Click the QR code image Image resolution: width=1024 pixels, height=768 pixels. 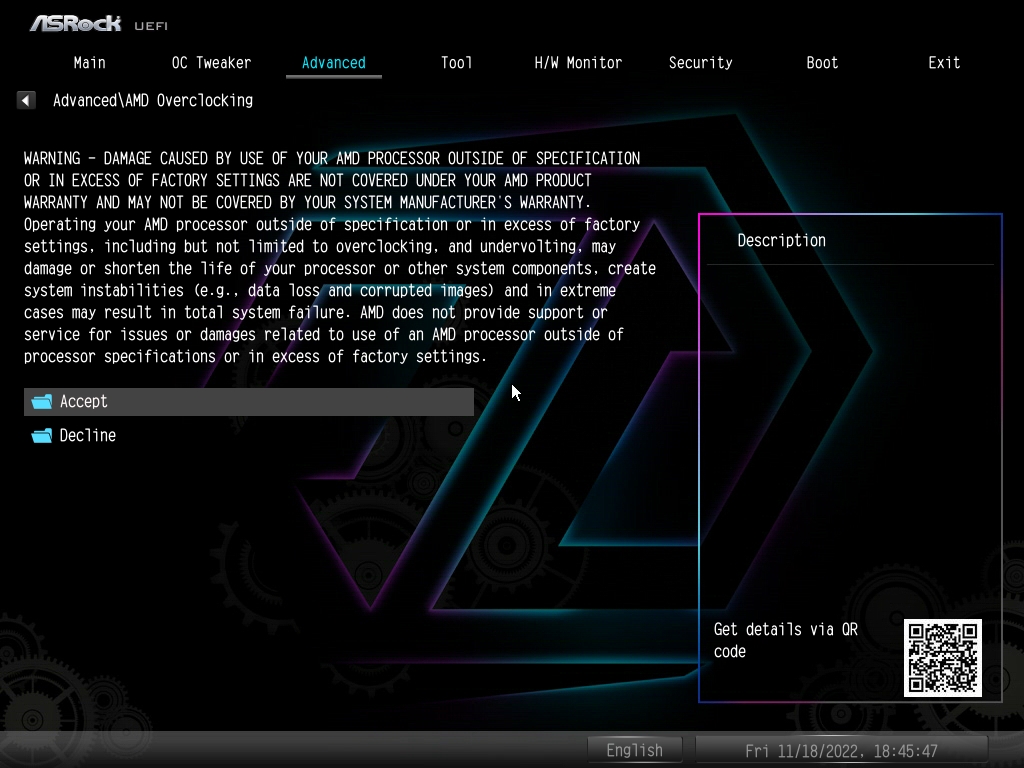click(x=942, y=658)
